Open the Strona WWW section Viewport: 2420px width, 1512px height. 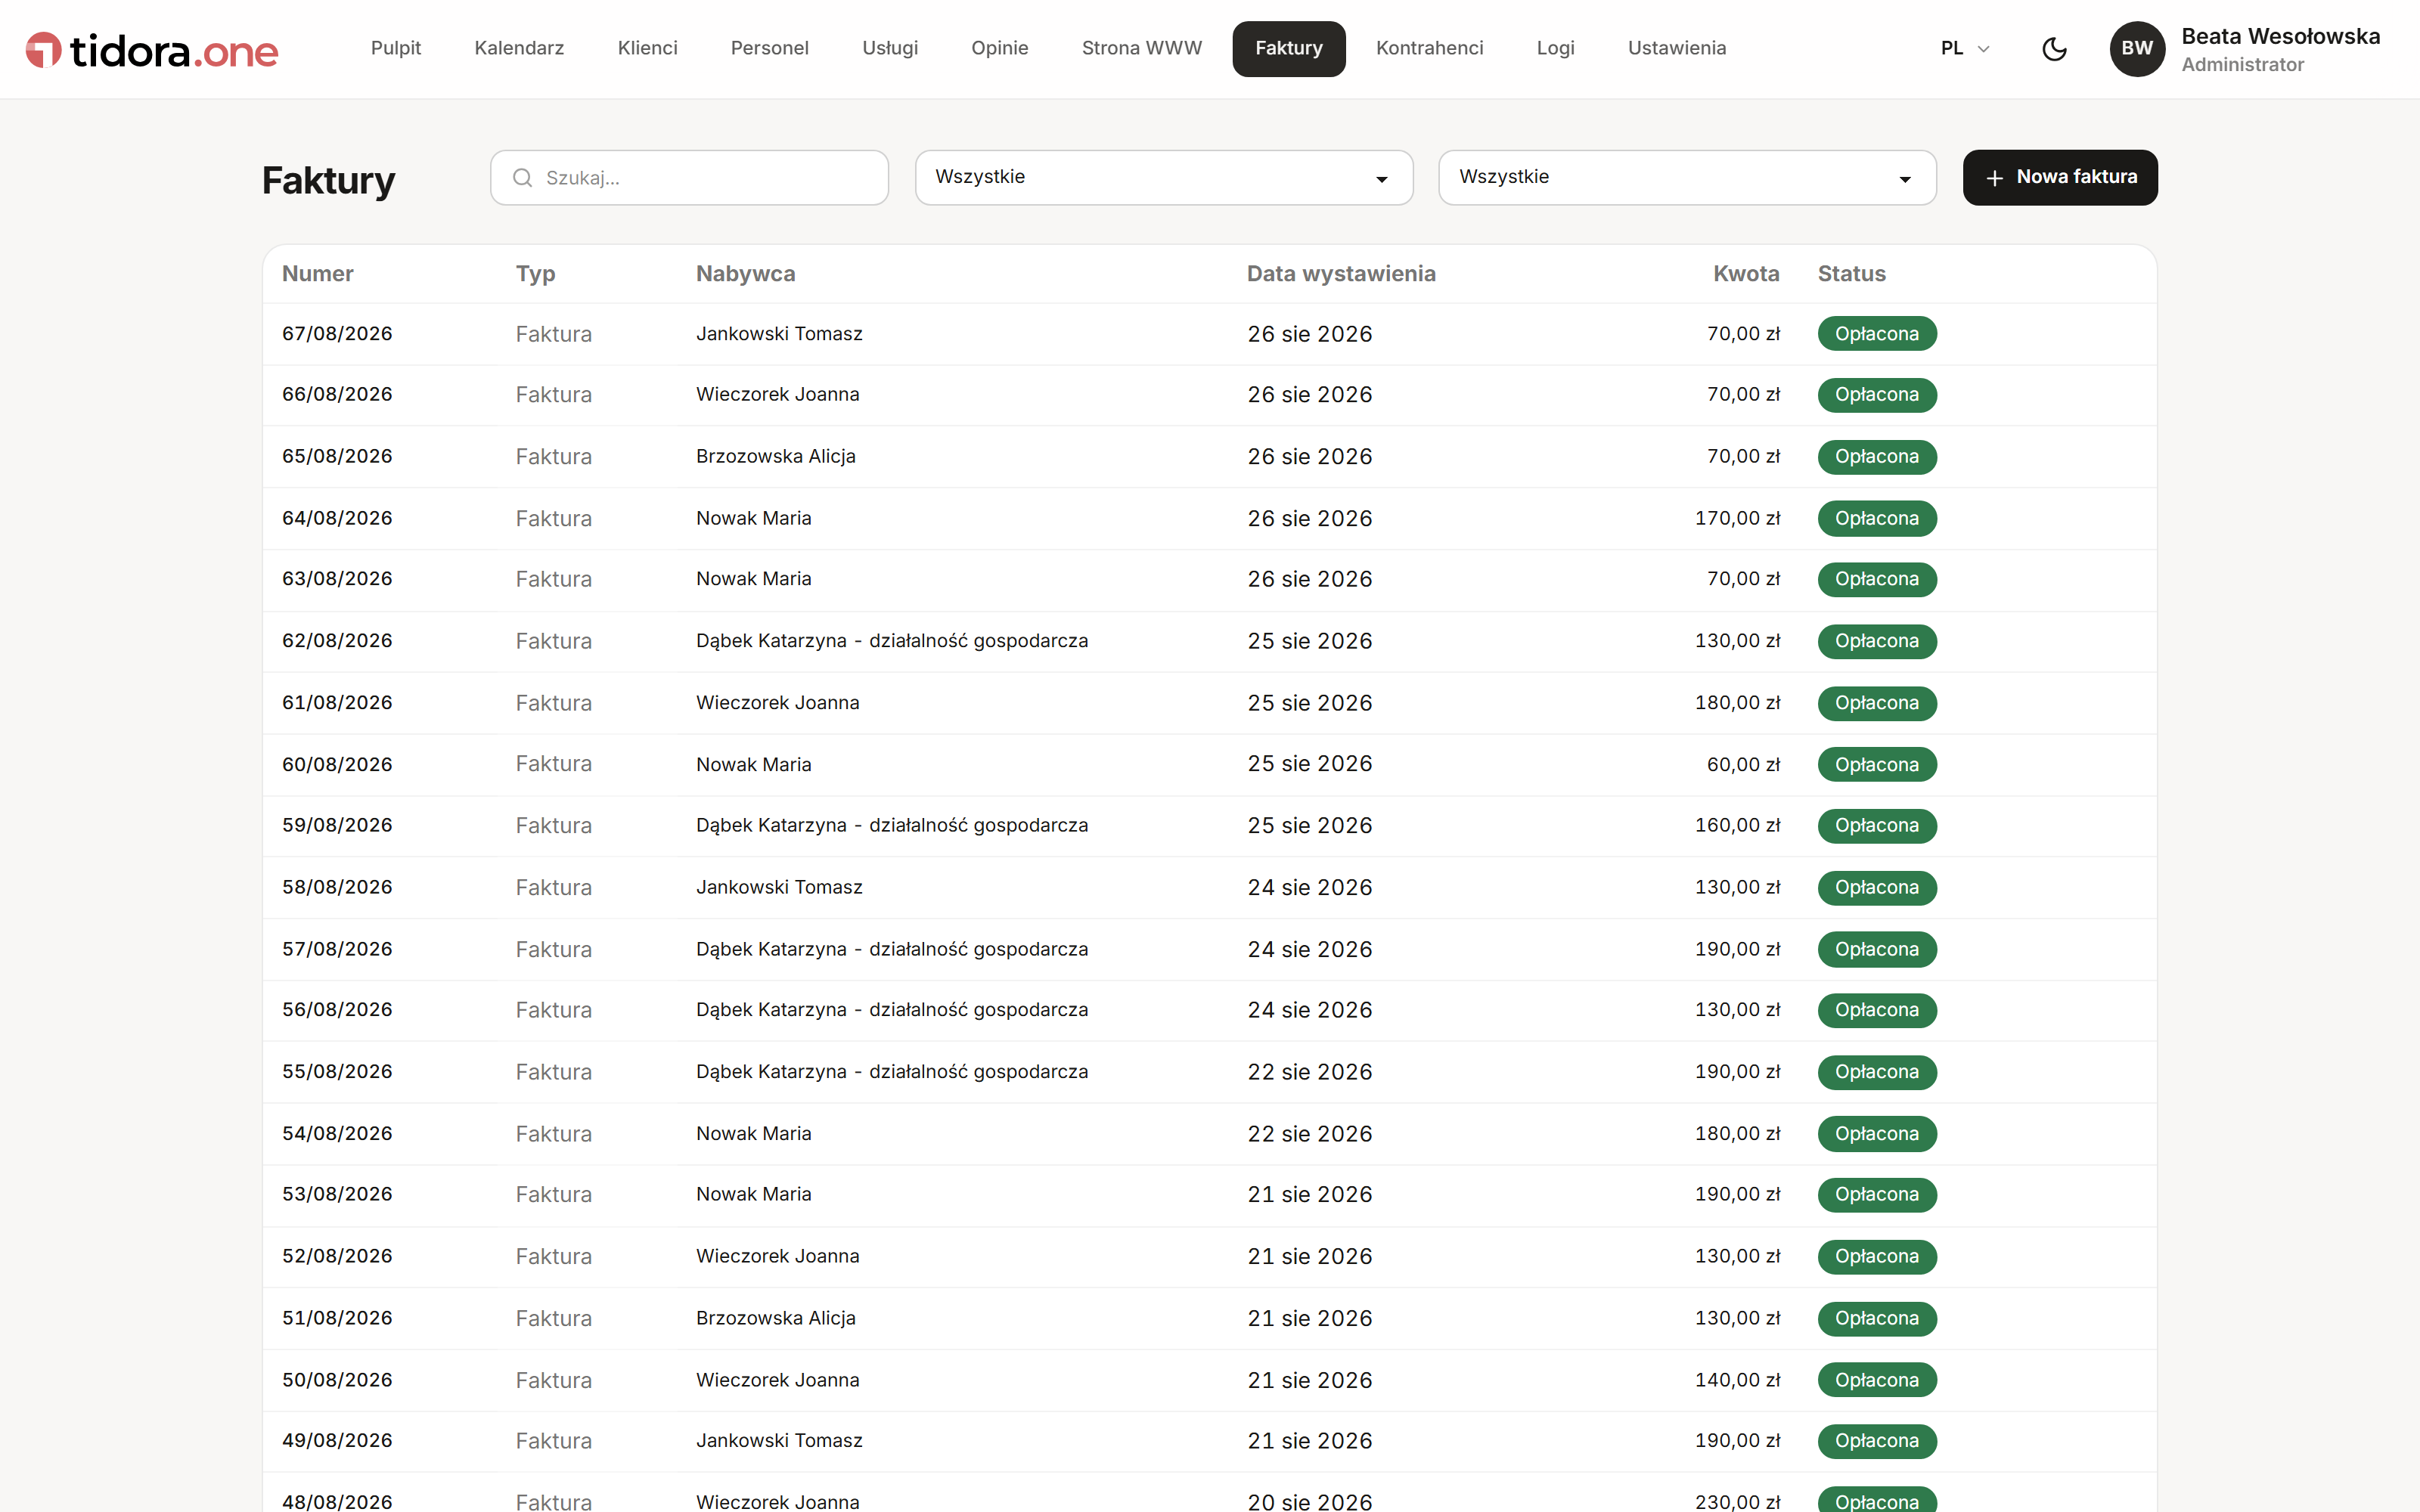pos(1142,49)
